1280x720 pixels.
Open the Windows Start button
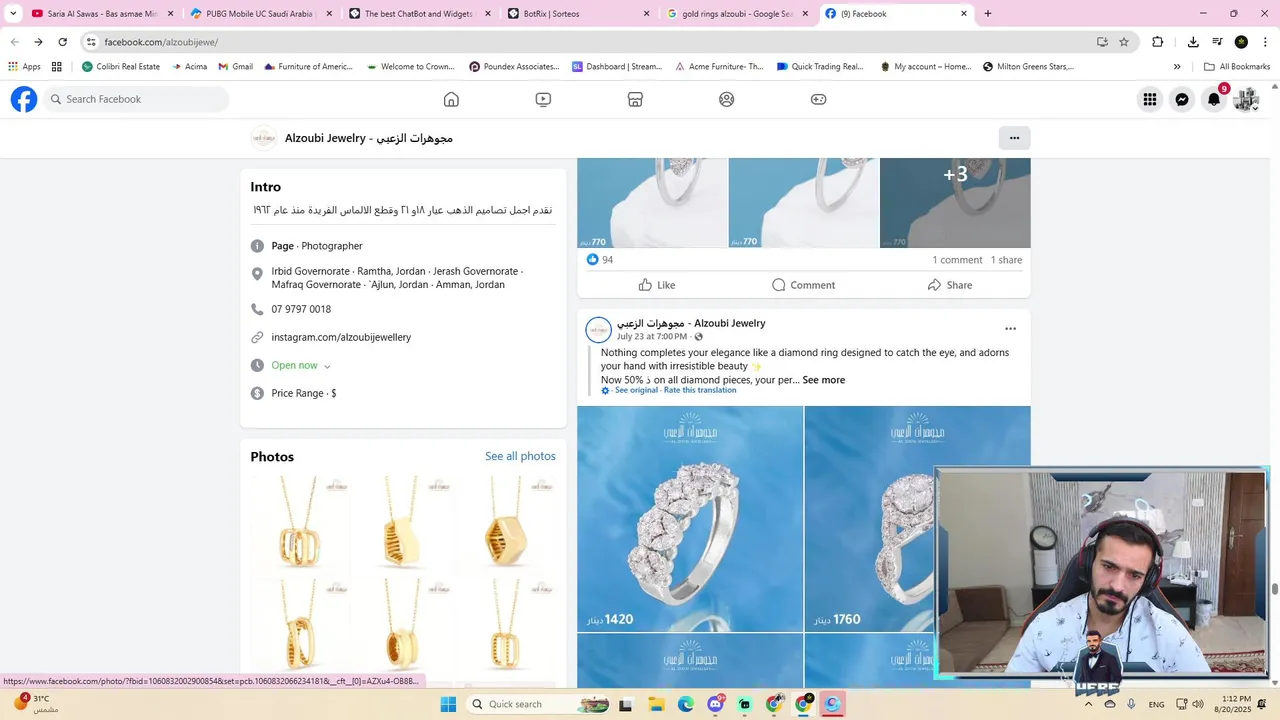(448, 704)
